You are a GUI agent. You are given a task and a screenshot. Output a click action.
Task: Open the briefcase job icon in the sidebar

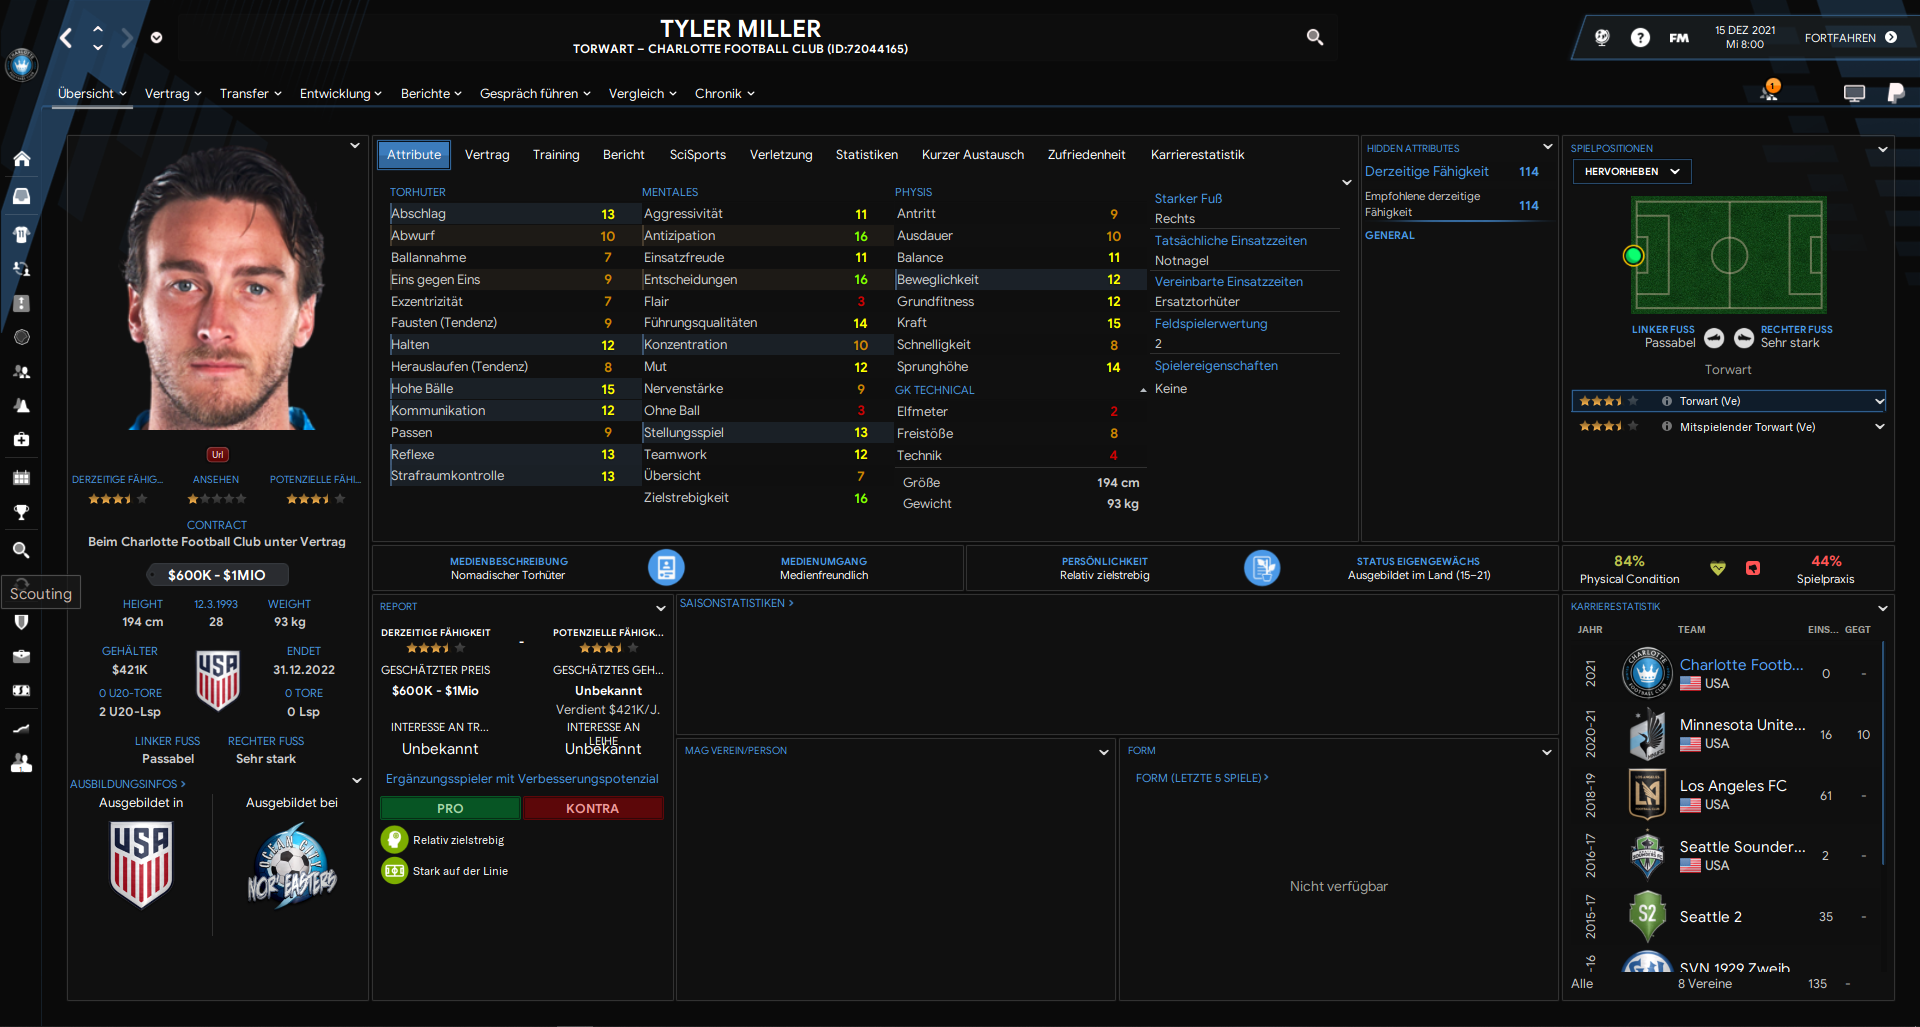21,656
